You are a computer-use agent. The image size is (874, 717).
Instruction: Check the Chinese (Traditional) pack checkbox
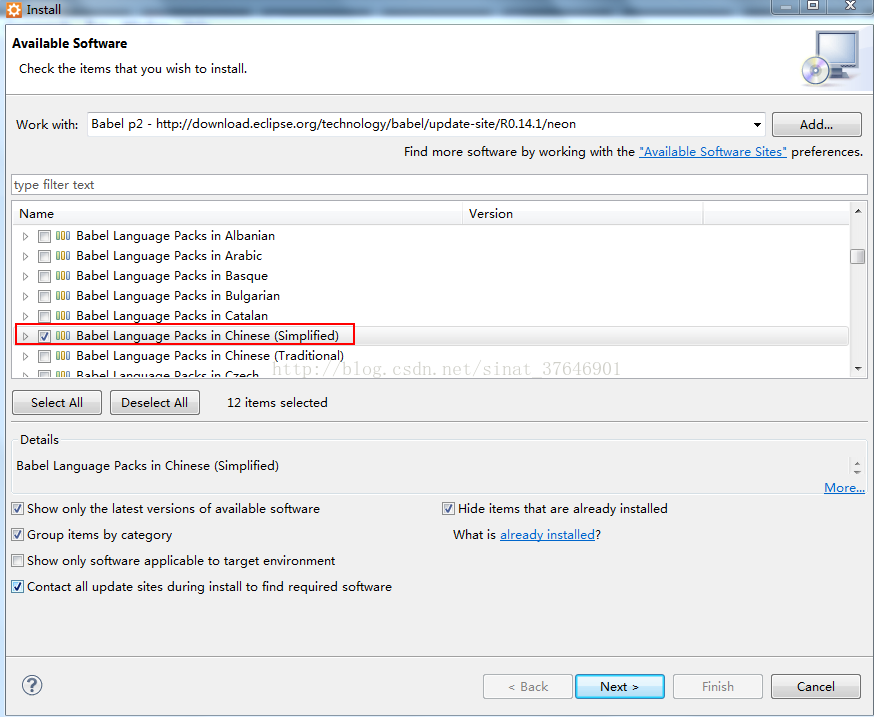coord(45,356)
